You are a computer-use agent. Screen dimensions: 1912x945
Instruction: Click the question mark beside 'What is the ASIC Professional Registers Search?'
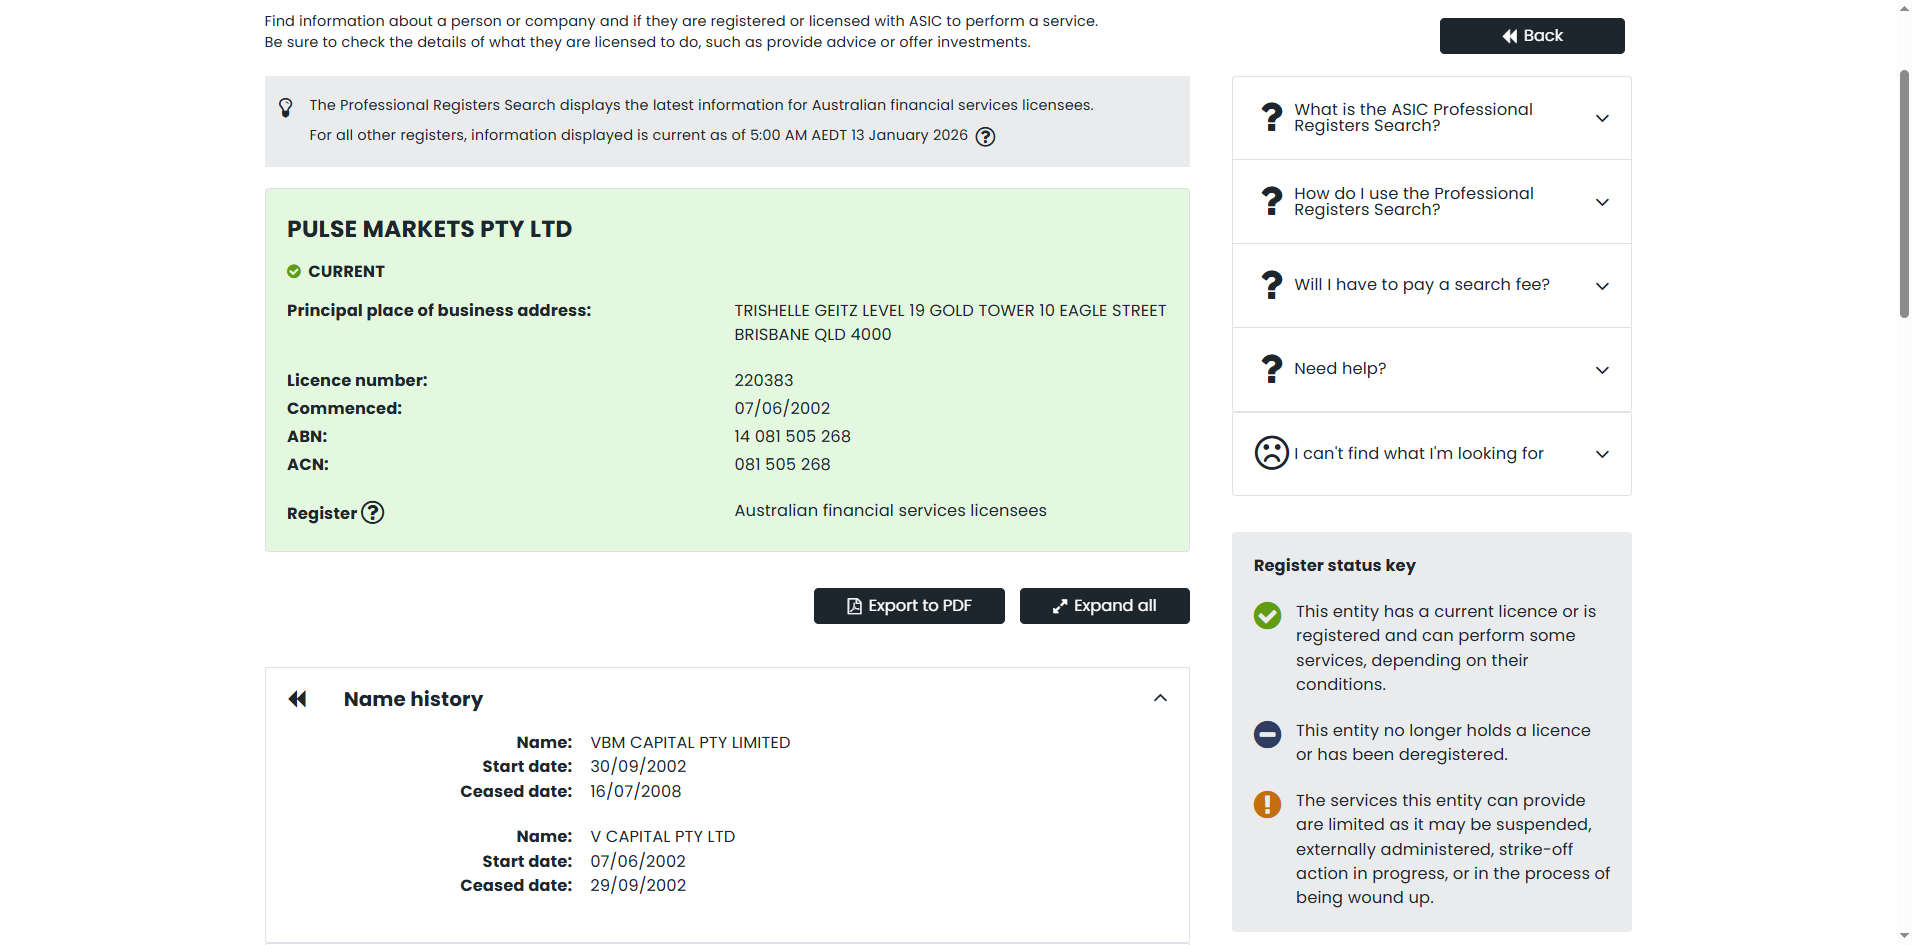coord(1271,118)
